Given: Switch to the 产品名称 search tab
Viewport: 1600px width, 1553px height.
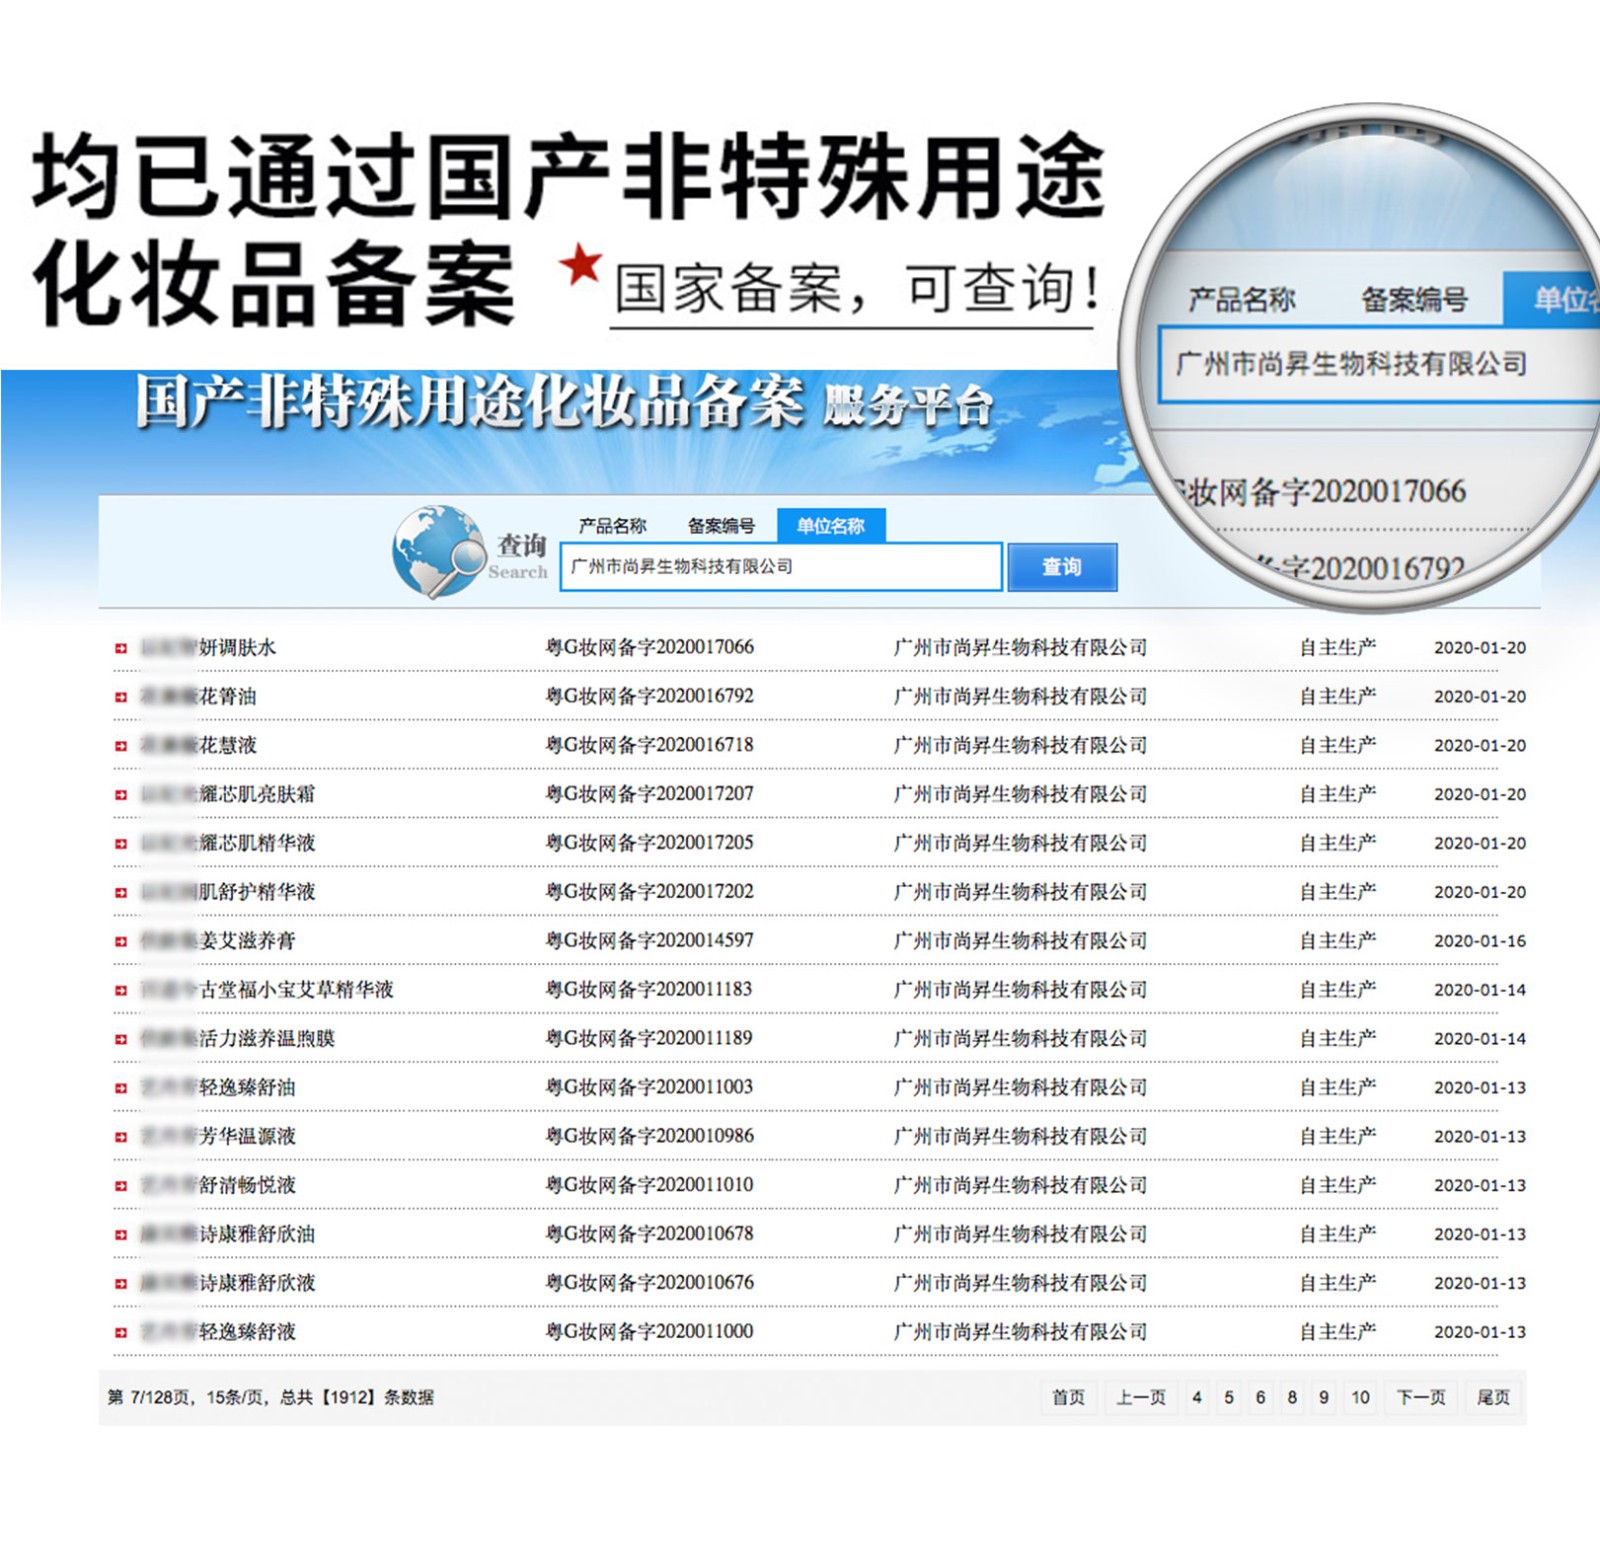Looking at the screenshot, I should point(612,526).
